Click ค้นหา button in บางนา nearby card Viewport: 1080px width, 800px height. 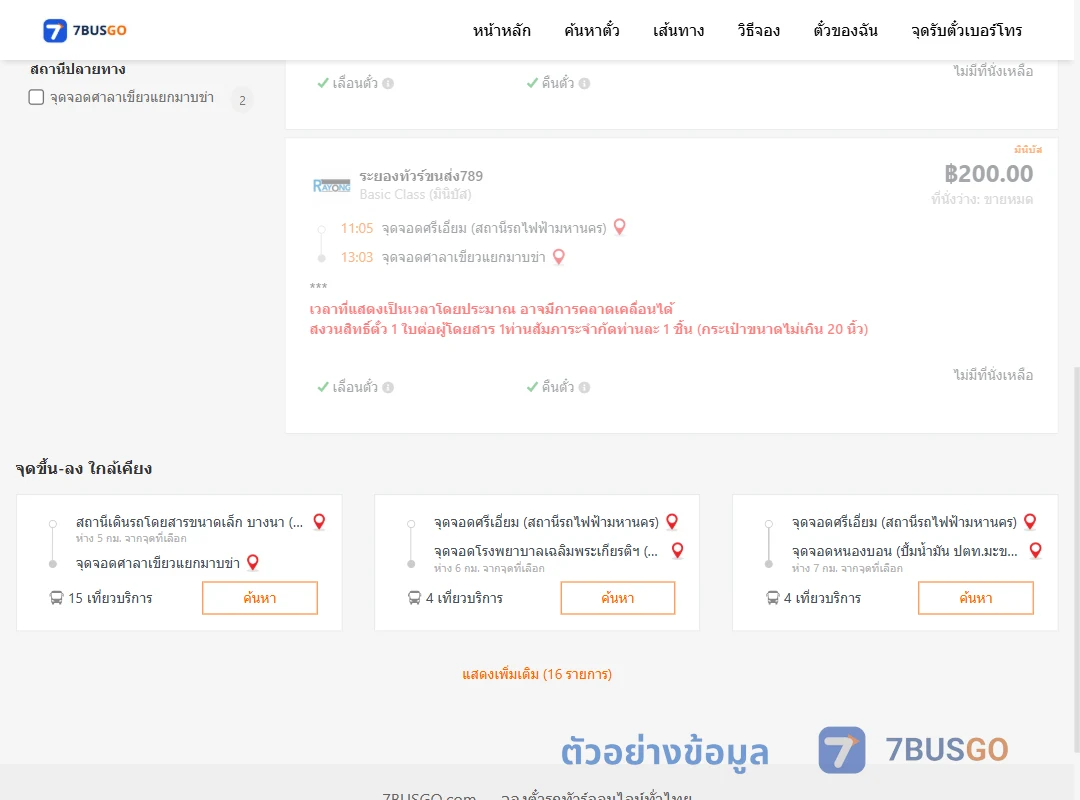point(260,598)
